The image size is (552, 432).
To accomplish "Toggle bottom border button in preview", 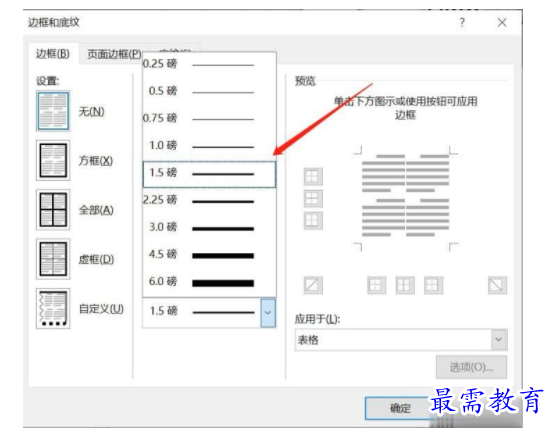I will pos(313,221).
